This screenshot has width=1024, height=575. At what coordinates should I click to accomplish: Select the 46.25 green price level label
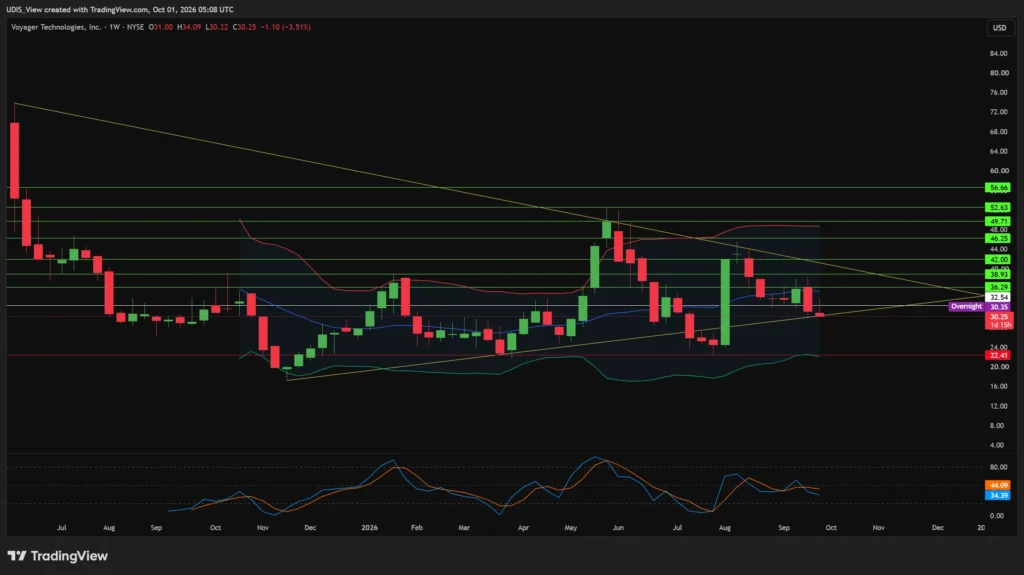[x=998, y=238]
